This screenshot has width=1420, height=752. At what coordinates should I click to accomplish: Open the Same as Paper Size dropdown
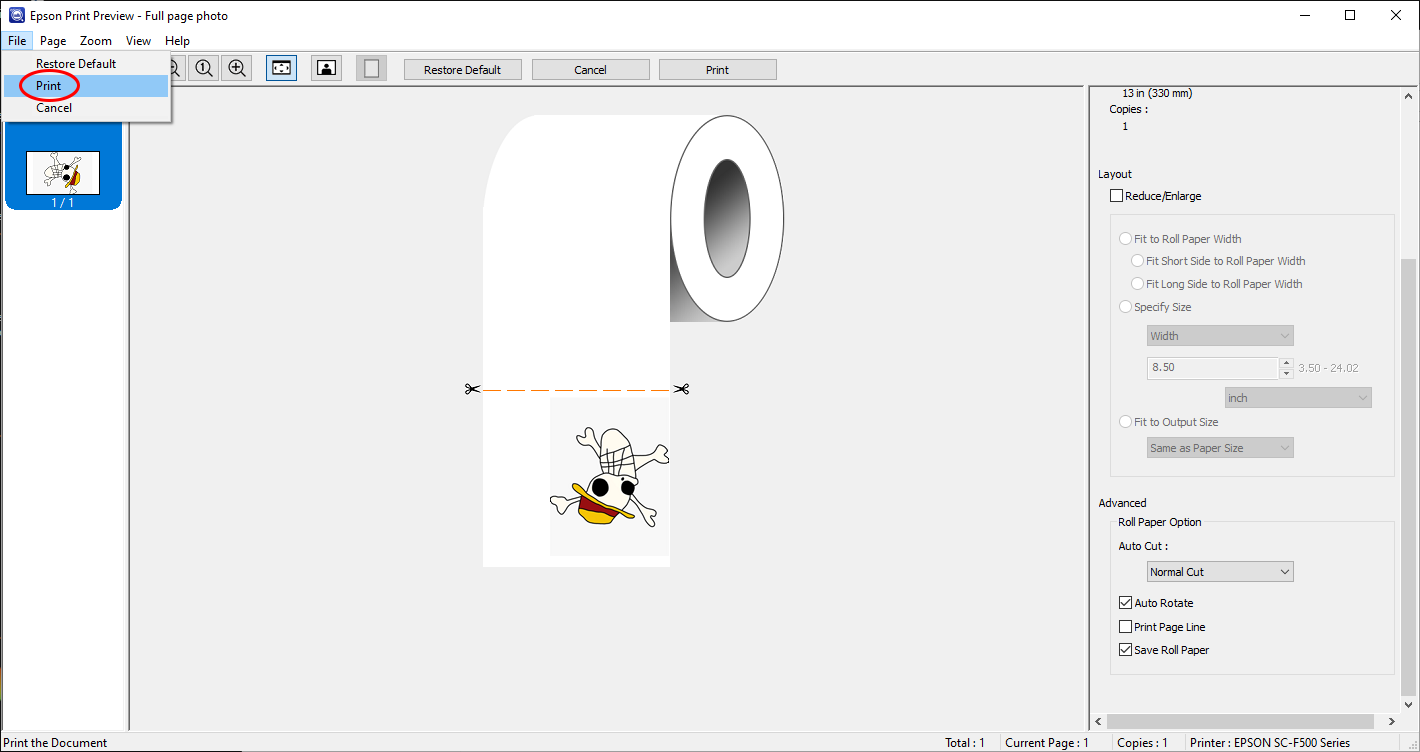tap(1220, 448)
